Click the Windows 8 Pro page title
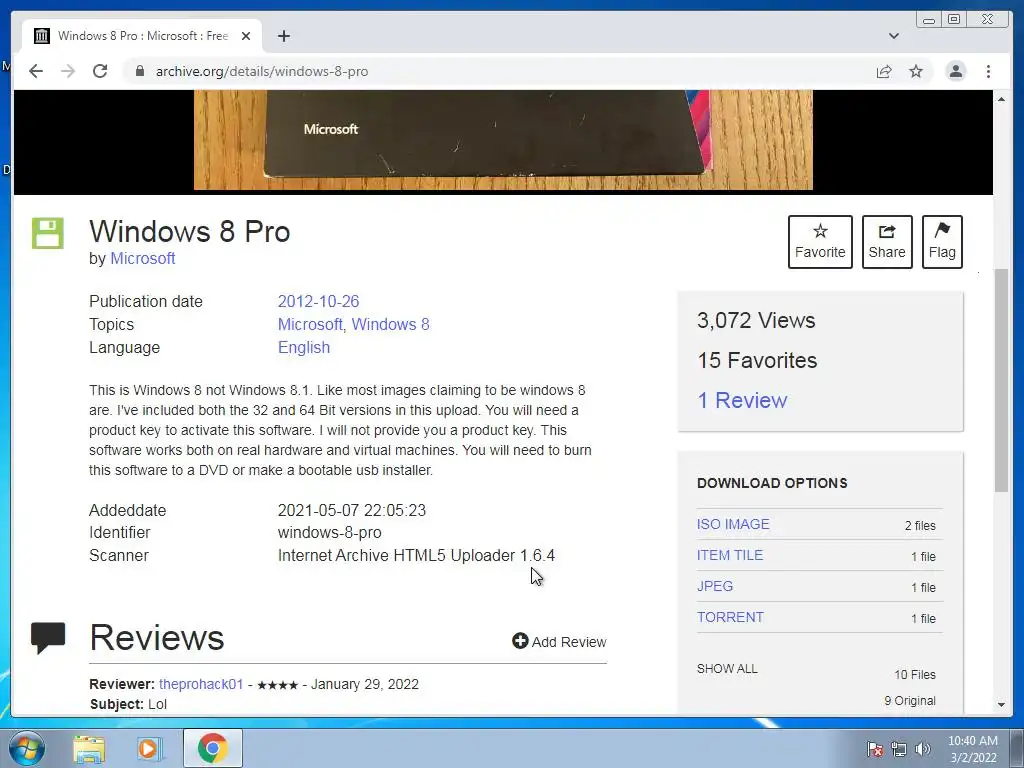This screenshot has height=768, width=1024. click(x=189, y=232)
